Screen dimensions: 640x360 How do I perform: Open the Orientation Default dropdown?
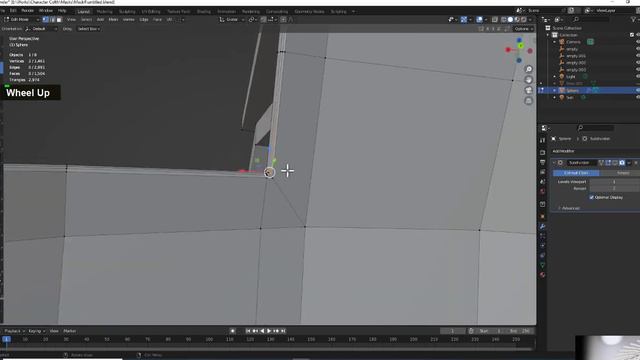(x=41, y=29)
